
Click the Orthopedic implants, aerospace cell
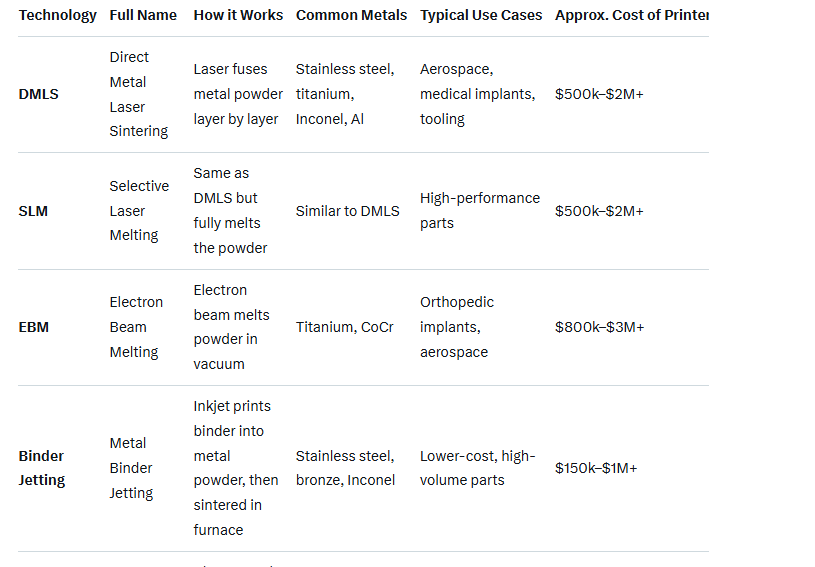(x=457, y=327)
